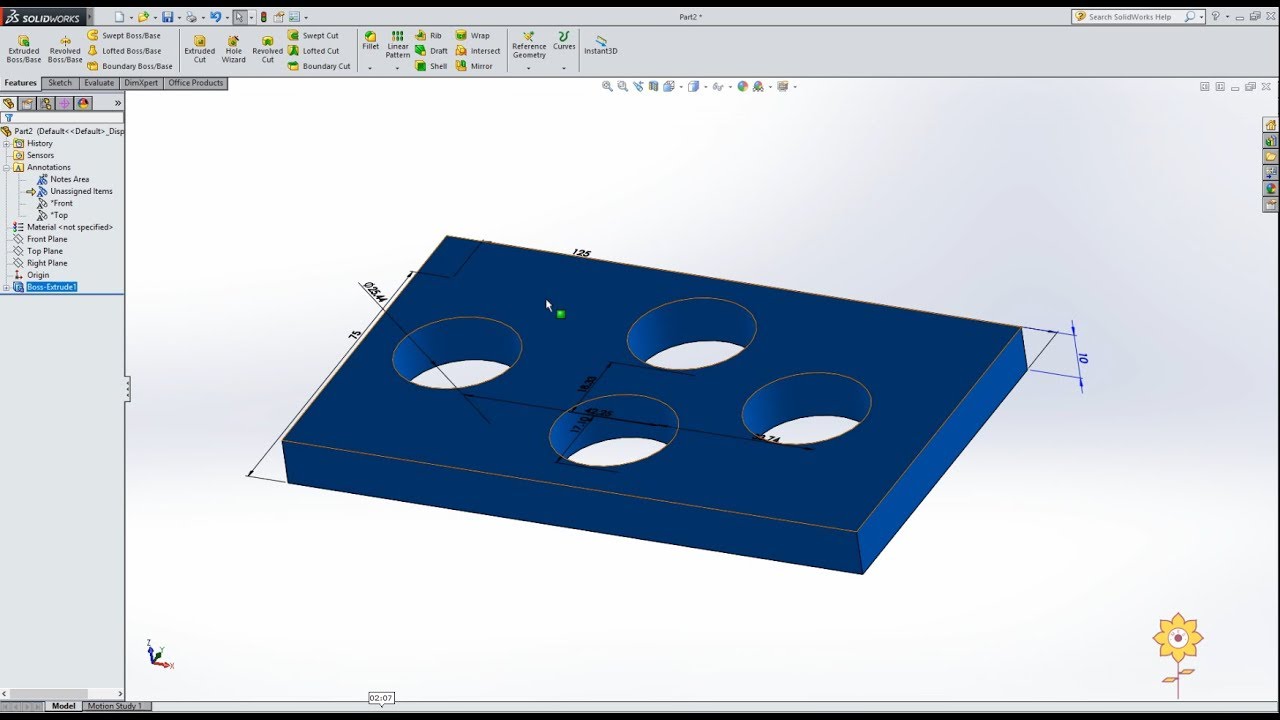Screen dimensions: 1280x720
Task: Click the Zoom to Area icon
Action: click(x=623, y=87)
